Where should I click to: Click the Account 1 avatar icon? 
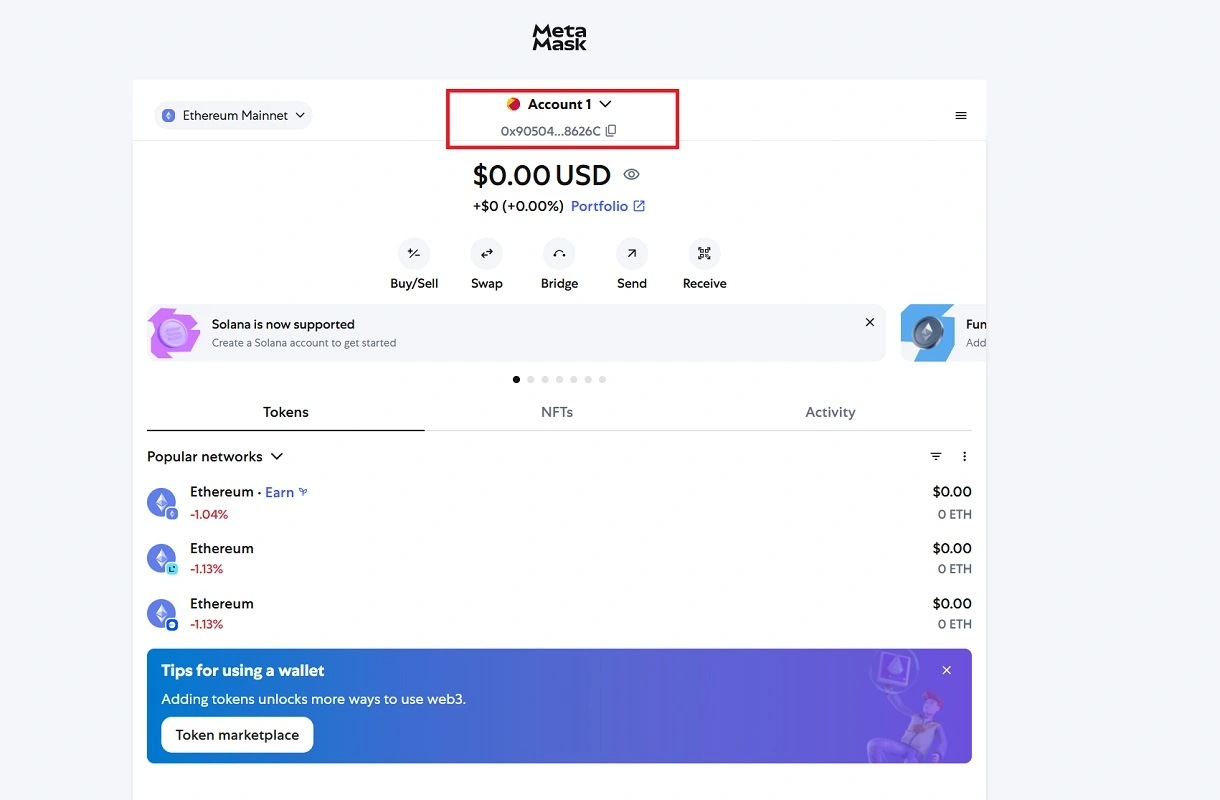pos(513,104)
